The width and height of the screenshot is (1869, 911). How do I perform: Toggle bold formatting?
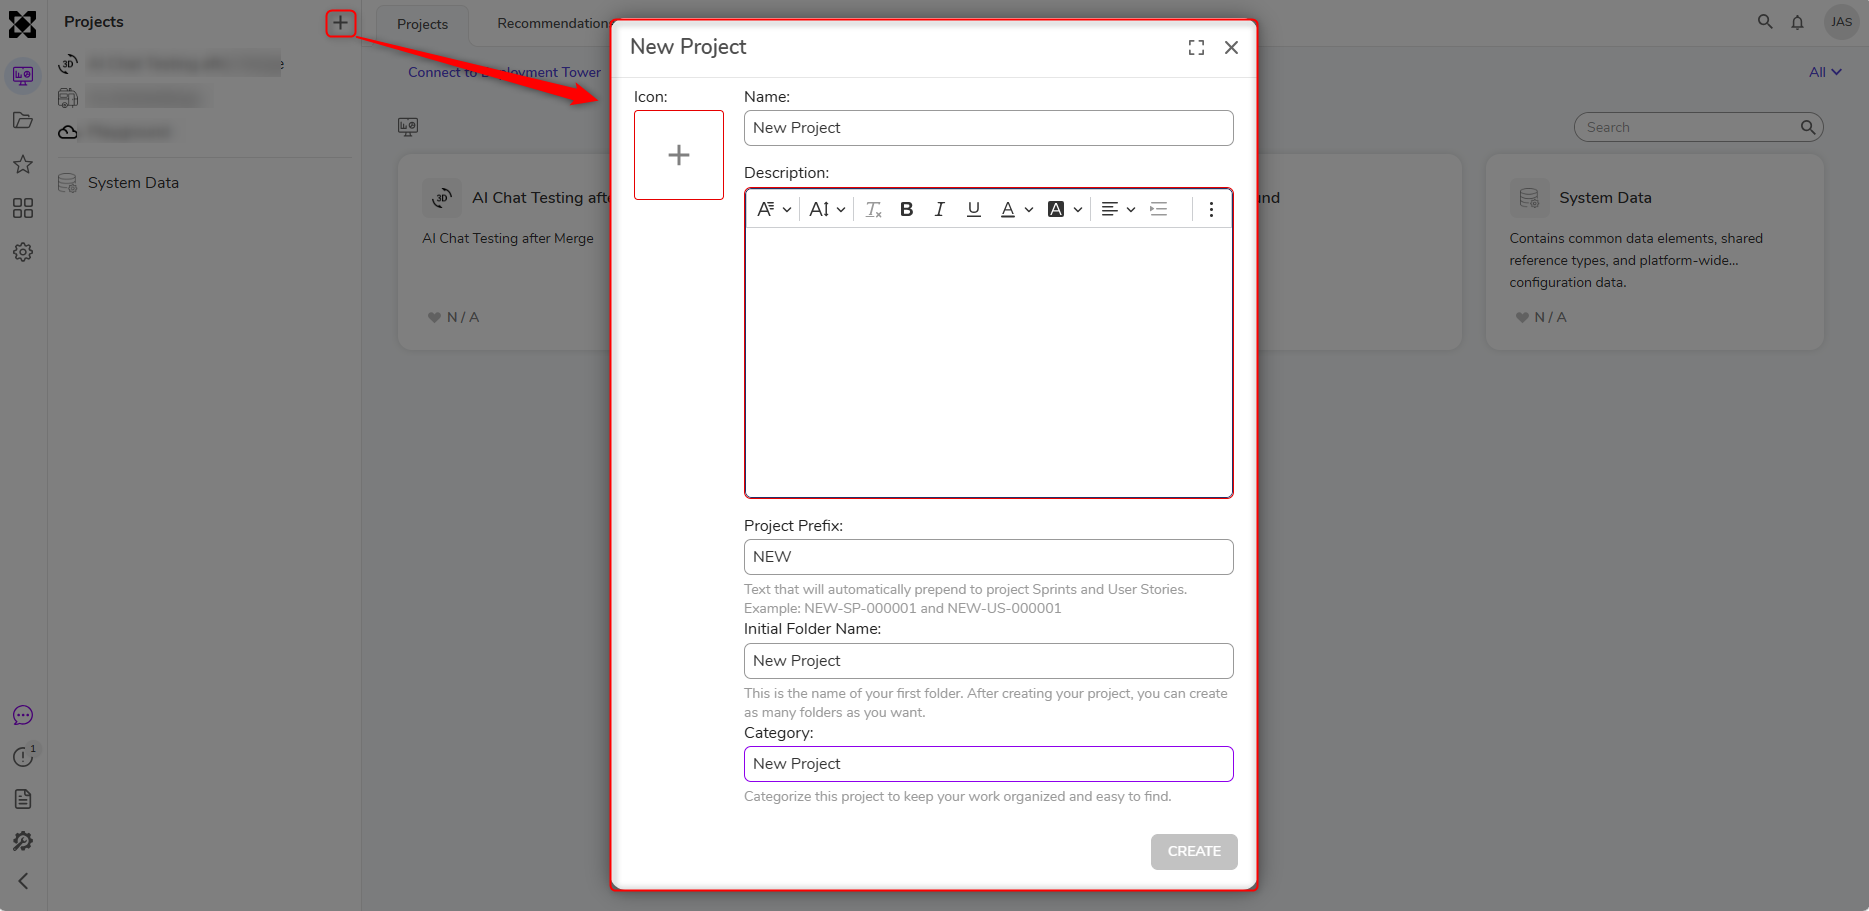pyautogui.click(x=906, y=209)
